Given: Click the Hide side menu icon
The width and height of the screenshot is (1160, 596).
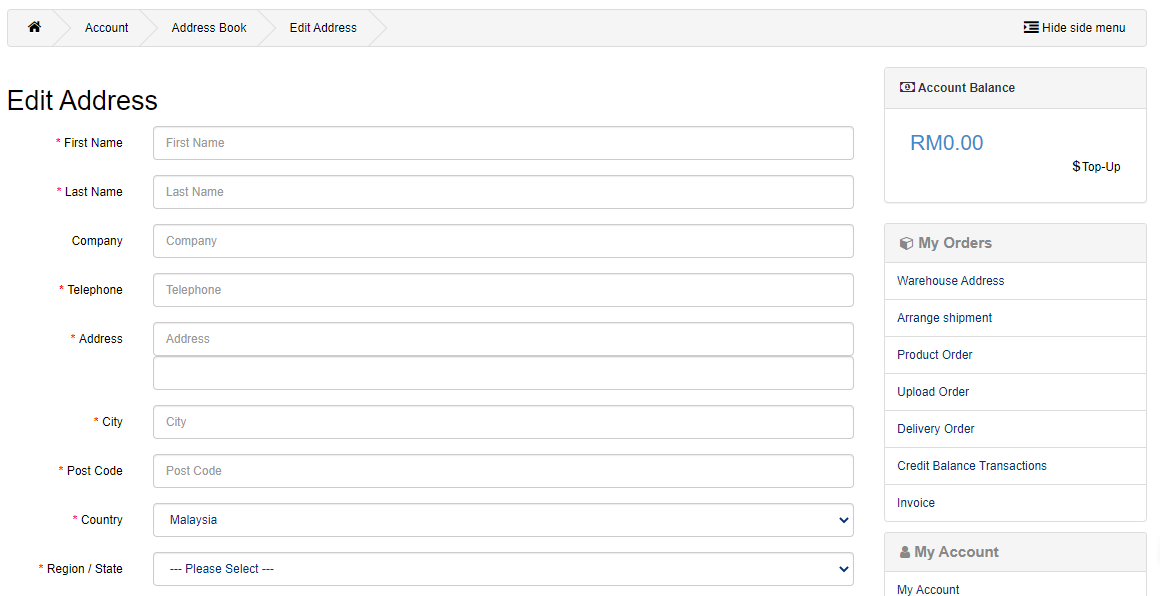Looking at the screenshot, I should (x=1031, y=28).
